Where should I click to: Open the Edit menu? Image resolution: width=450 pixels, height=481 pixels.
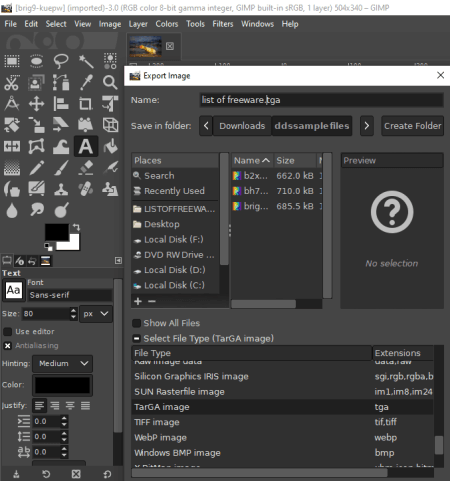(31, 24)
